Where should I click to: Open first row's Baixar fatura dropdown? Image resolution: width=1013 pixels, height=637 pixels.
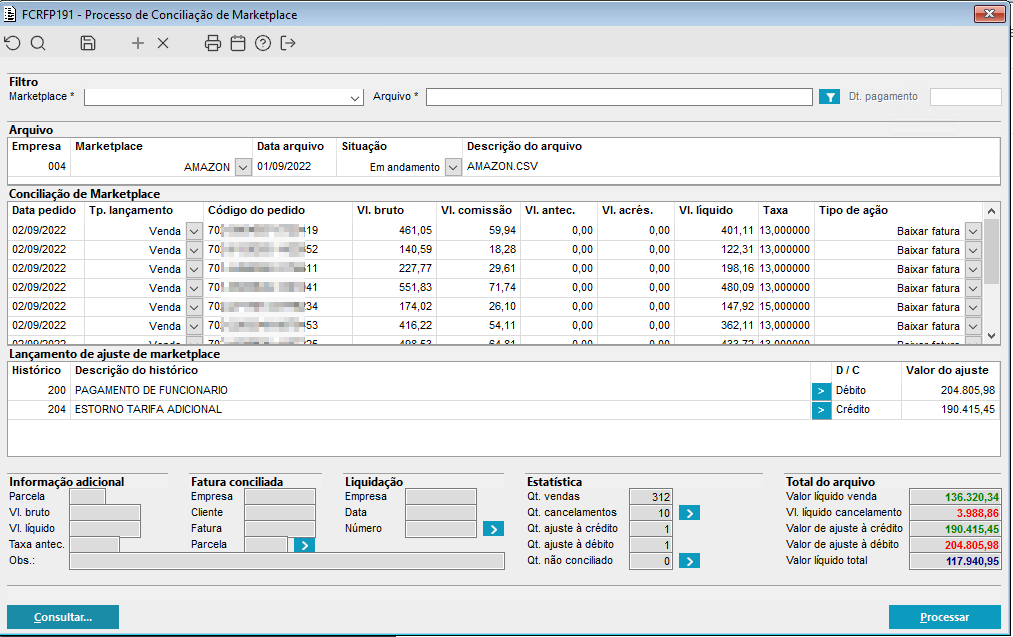(972, 231)
